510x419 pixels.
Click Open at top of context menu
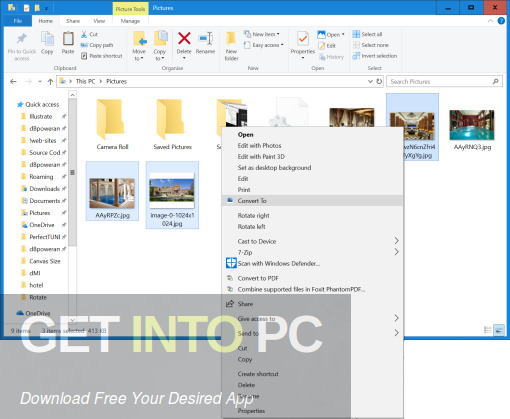pyautogui.click(x=312, y=135)
